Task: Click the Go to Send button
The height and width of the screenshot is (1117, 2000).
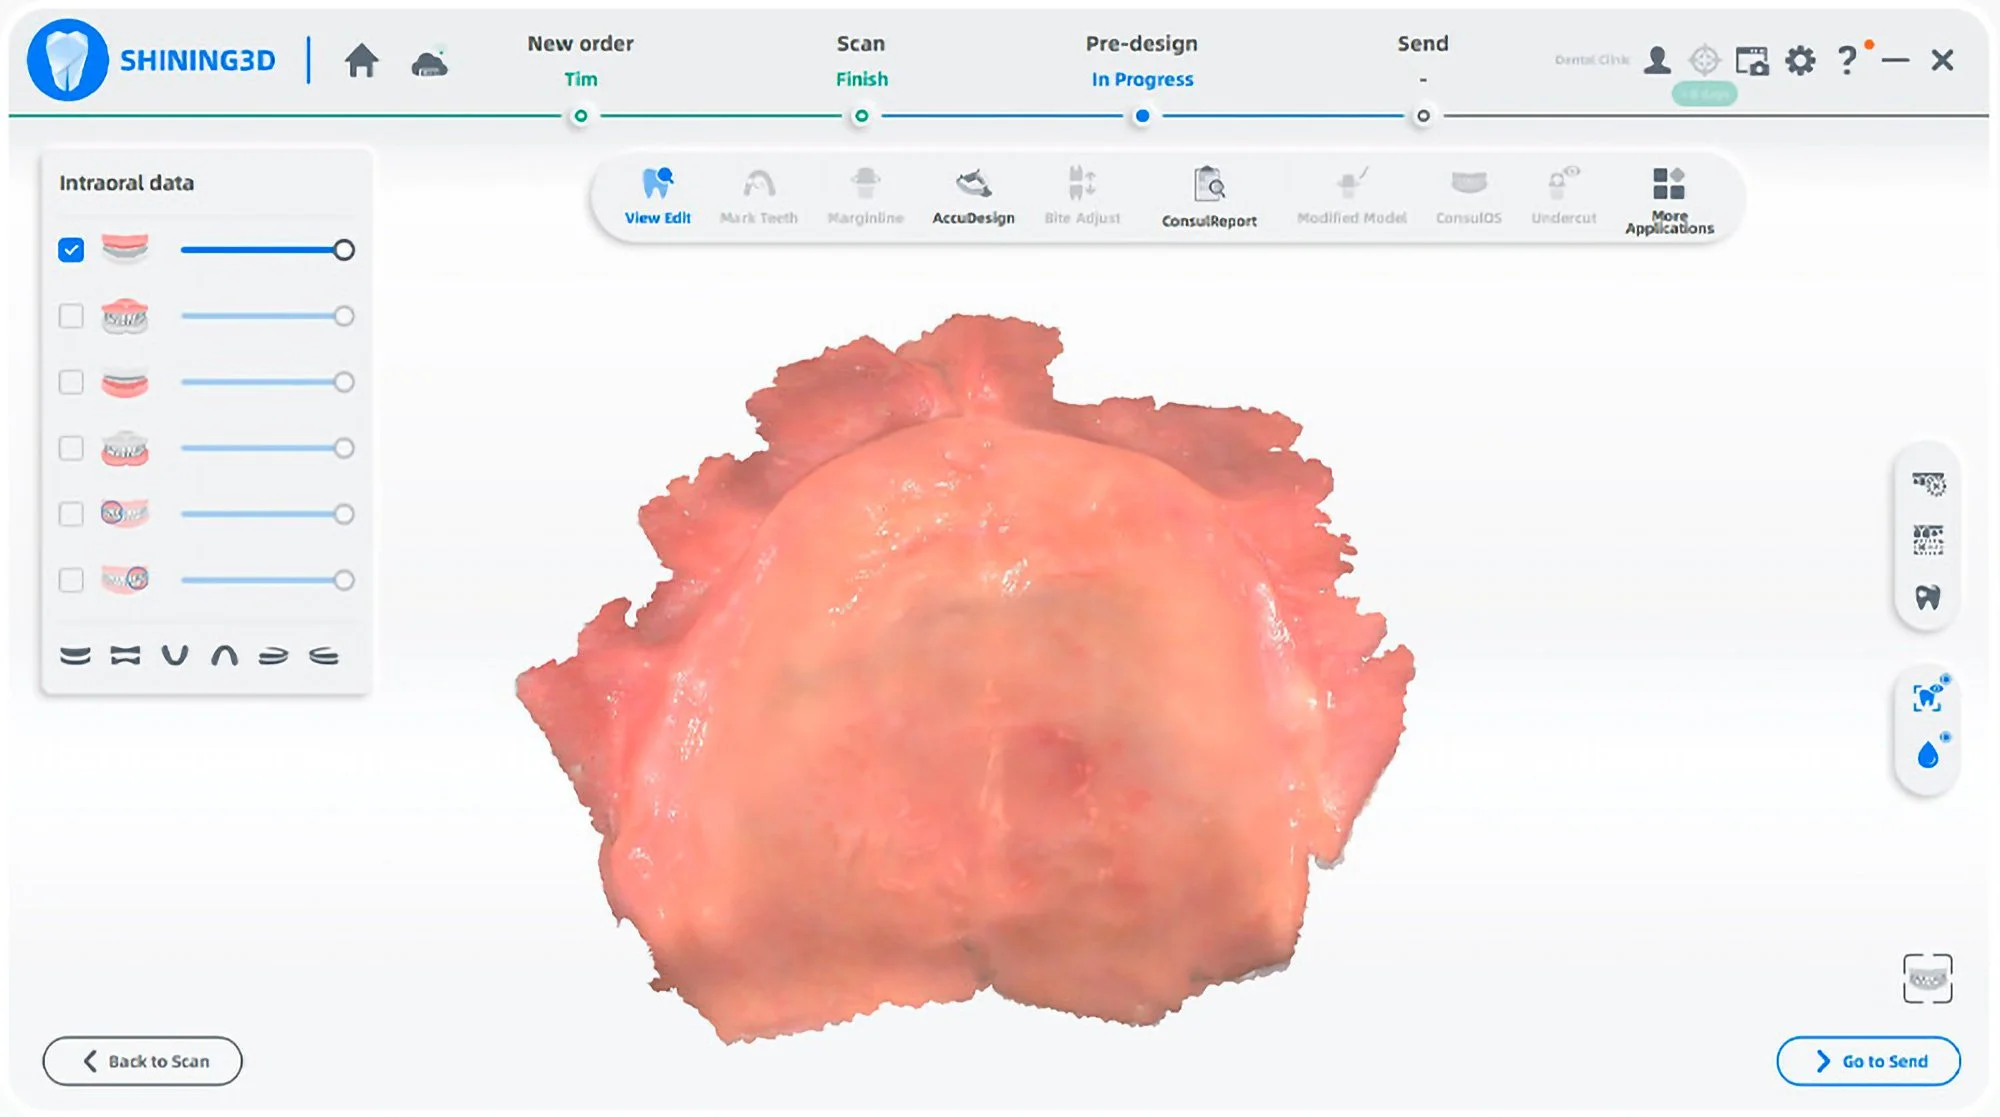Action: 1868,1061
